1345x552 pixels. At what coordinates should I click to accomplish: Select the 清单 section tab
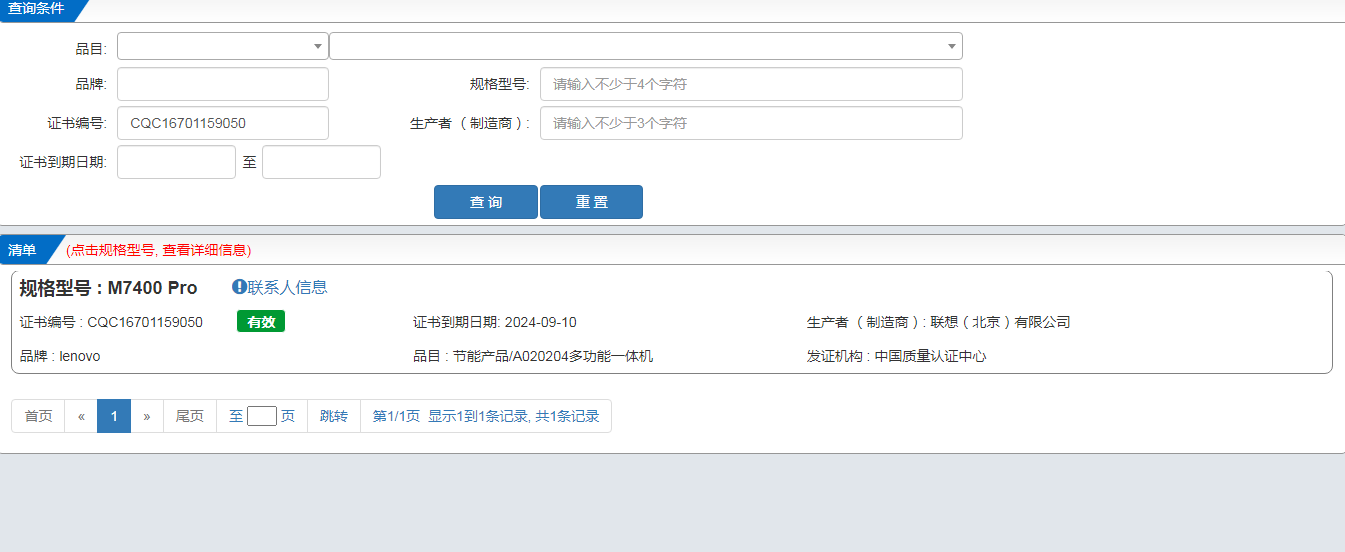click(24, 250)
